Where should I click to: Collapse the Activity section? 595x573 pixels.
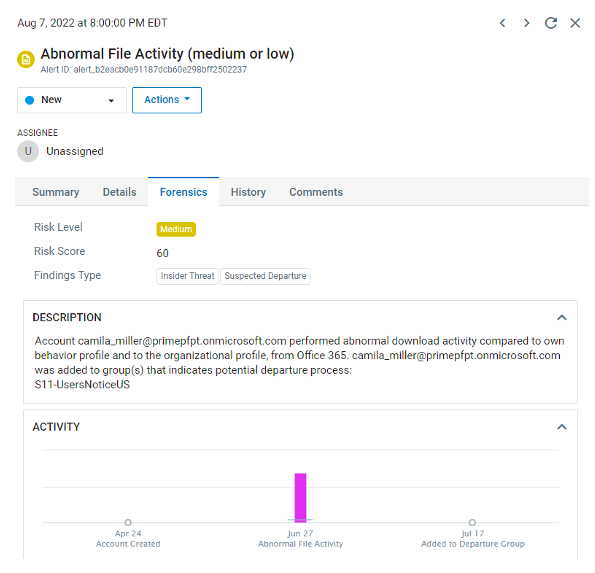click(562, 427)
